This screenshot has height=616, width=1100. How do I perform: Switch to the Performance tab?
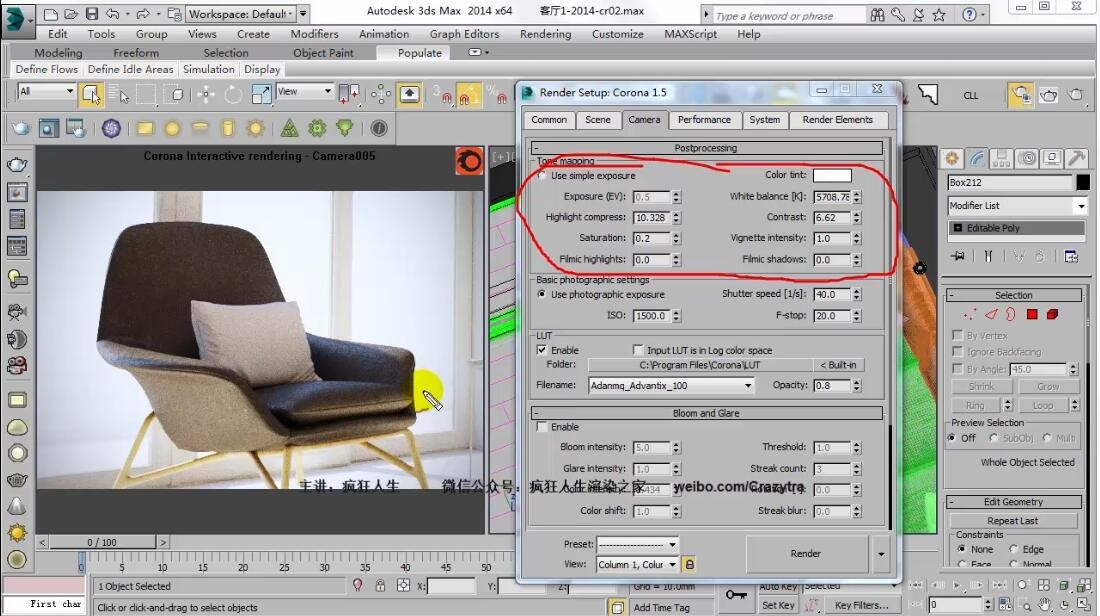[x=704, y=120]
